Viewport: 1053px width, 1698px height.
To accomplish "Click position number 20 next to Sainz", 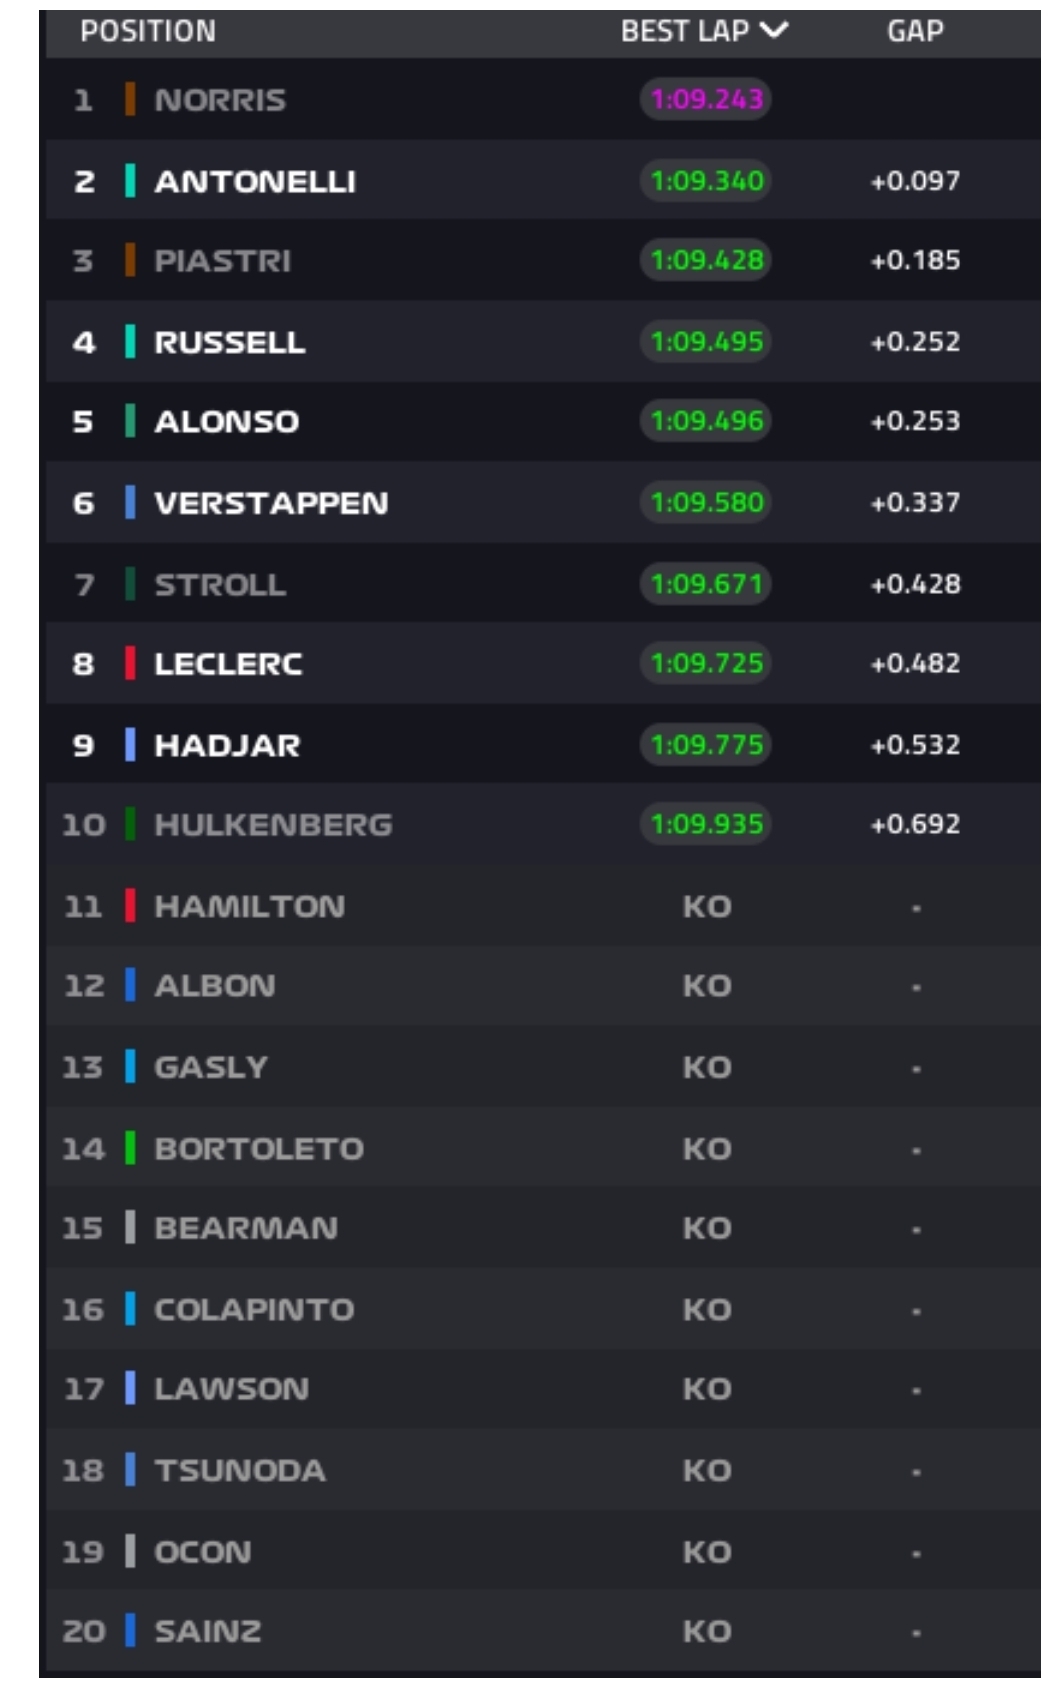I will pyautogui.click(x=84, y=1632).
